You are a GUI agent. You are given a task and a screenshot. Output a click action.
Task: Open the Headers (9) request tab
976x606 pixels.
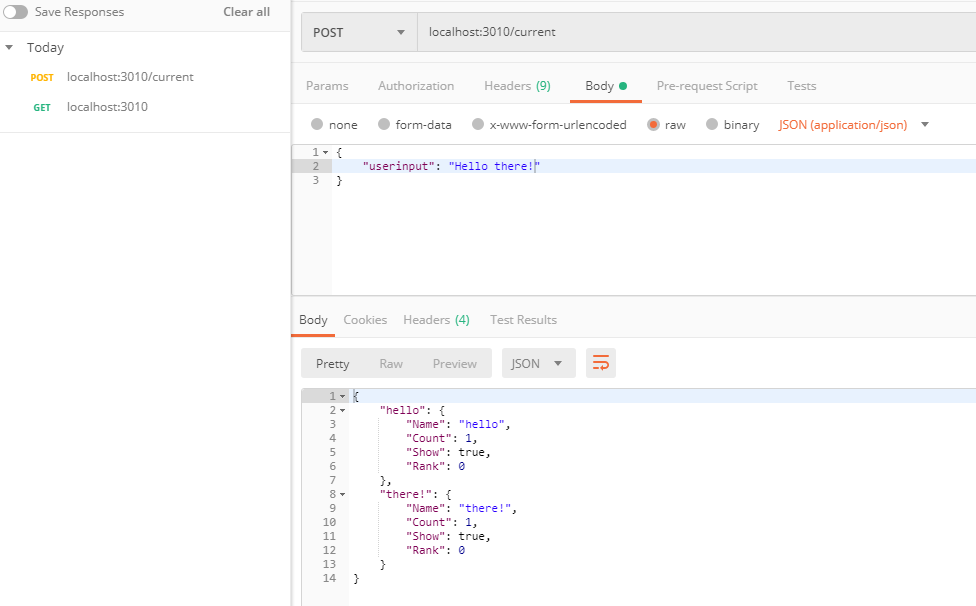[517, 86]
